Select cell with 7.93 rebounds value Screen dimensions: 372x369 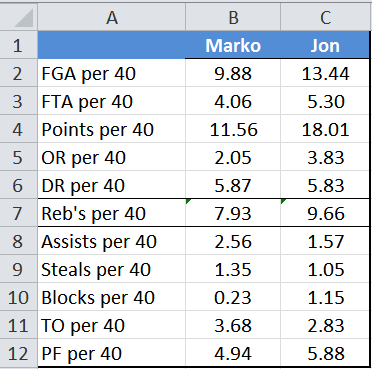233,213
